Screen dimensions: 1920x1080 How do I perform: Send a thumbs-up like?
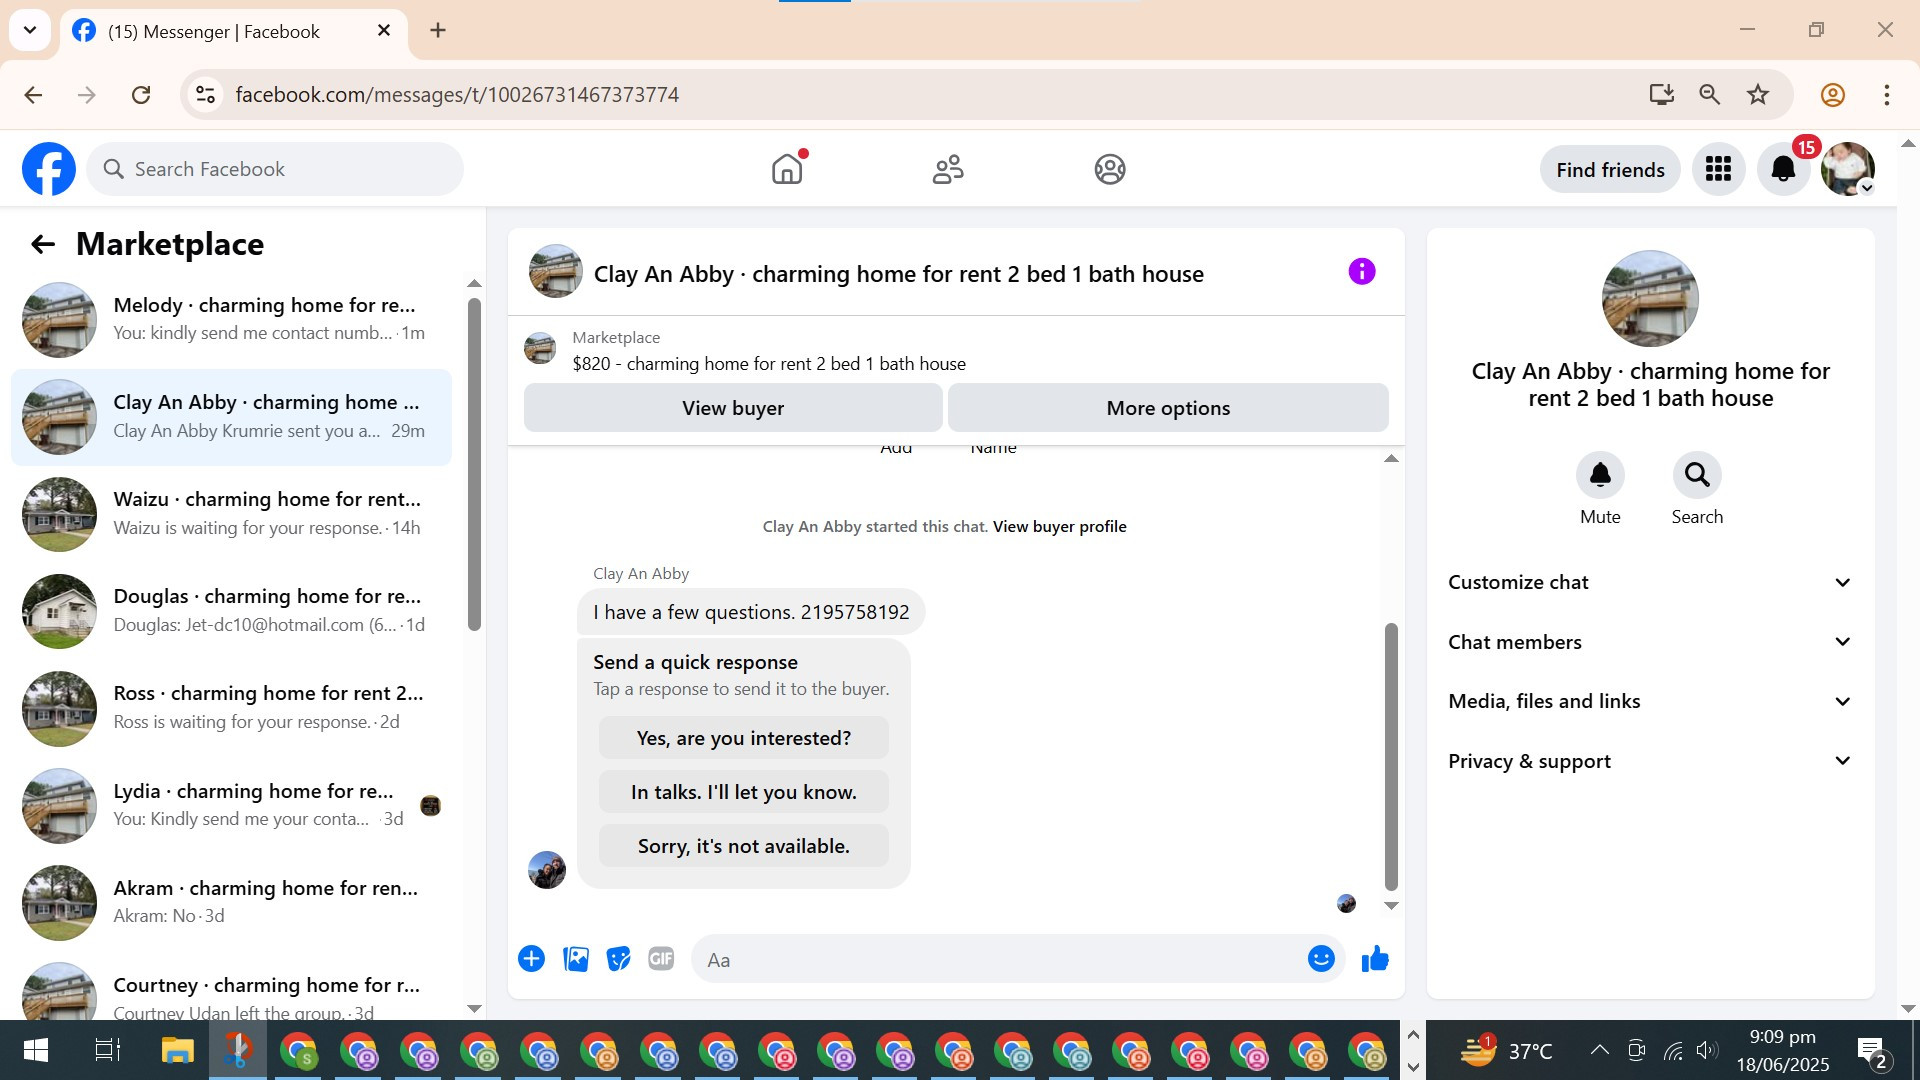click(x=1375, y=959)
